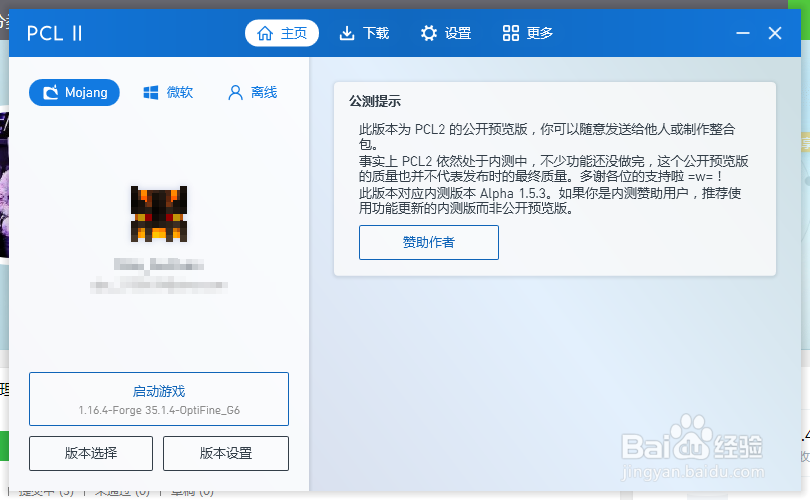810x500 pixels.
Task: Click the gear icon in header
Action: tap(428, 34)
